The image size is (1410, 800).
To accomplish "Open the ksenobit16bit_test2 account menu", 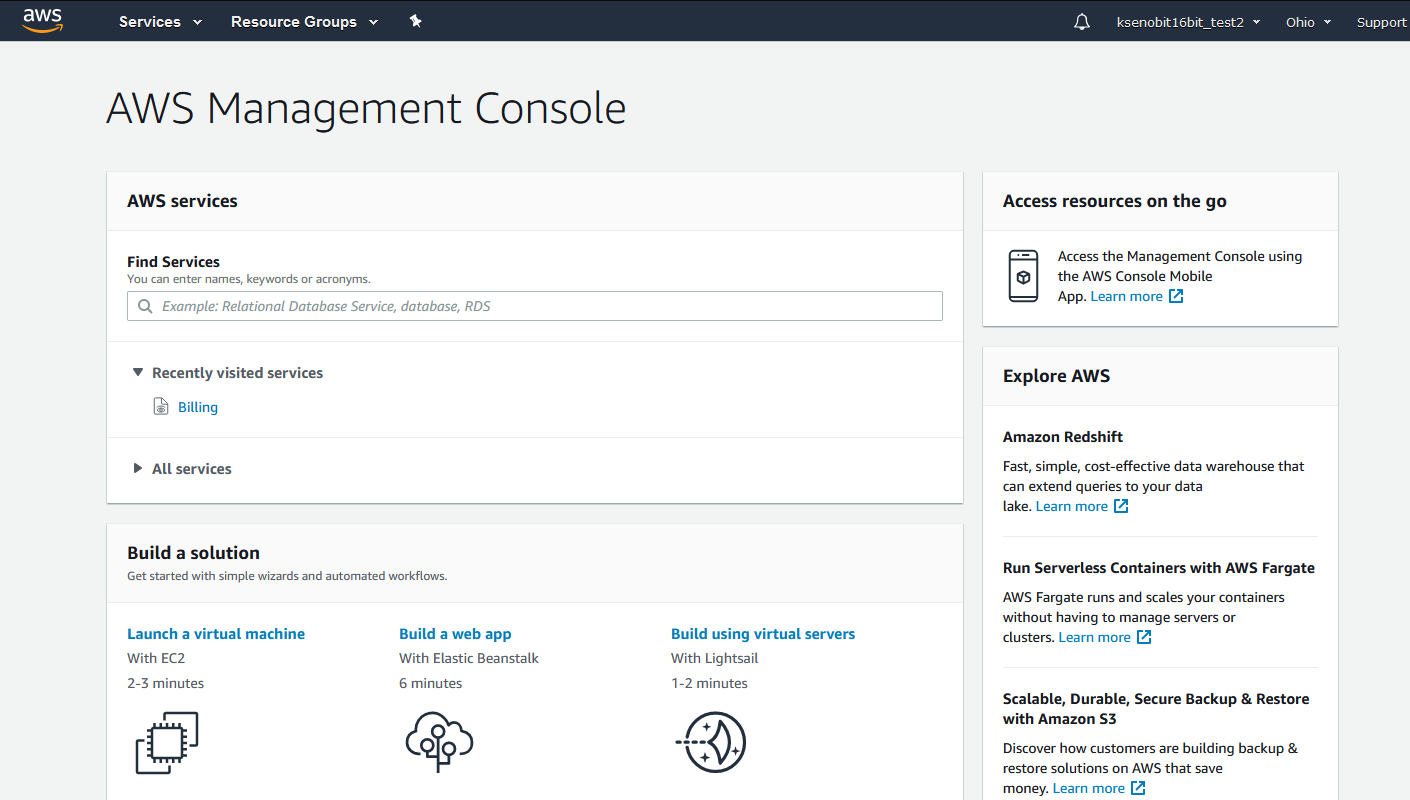I will (1187, 22).
